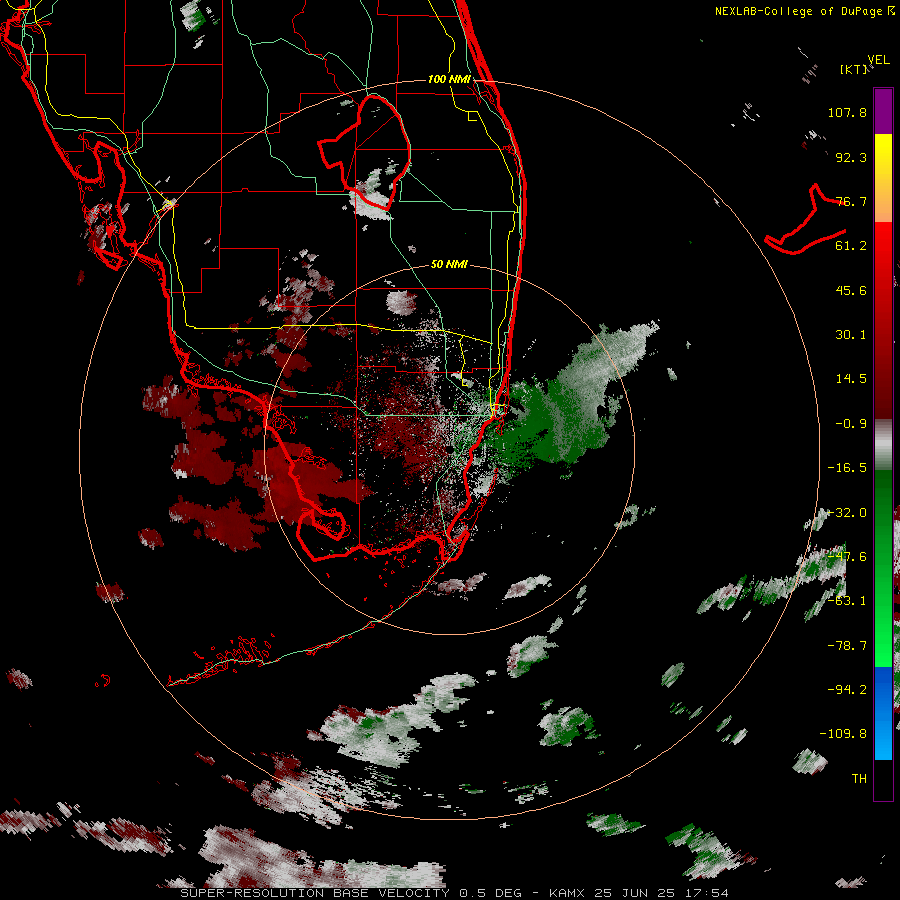Screen dimensions: 900x900
Task: Click the NEXLAB-College of DuPage credit text
Action: point(805,11)
